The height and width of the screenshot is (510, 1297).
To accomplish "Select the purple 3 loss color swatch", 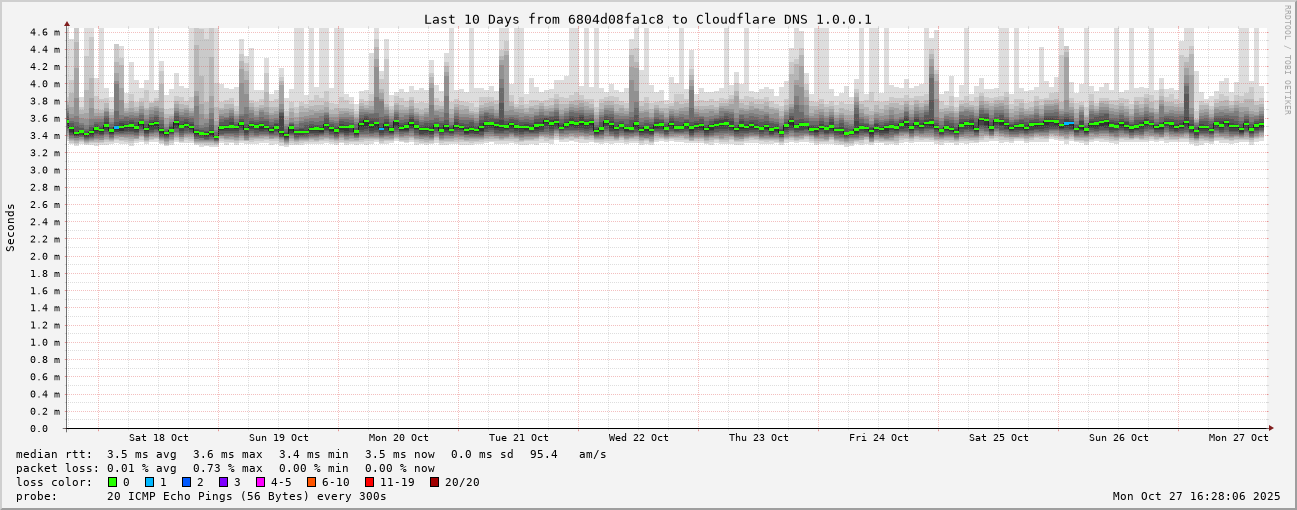I will 223,482.
